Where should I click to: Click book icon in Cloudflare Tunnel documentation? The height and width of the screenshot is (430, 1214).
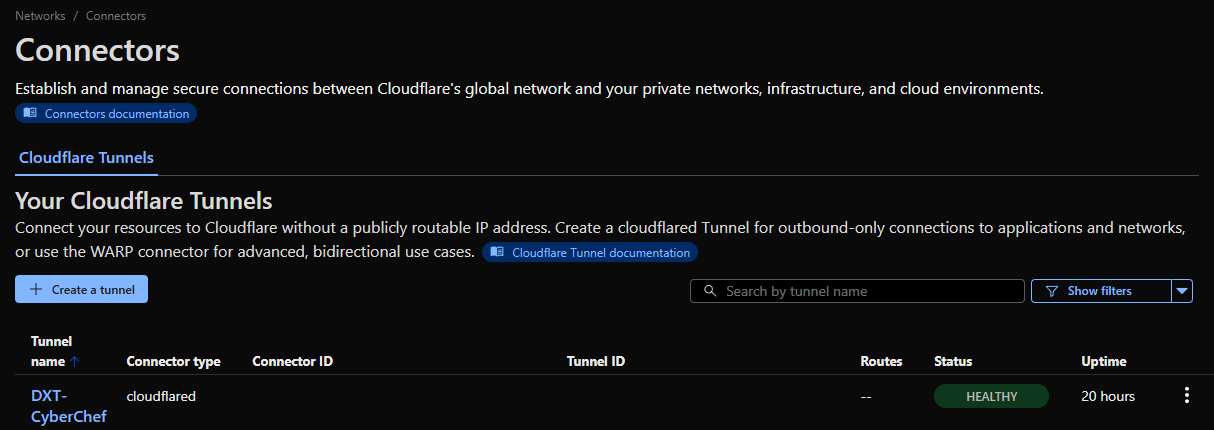(497, 253)
